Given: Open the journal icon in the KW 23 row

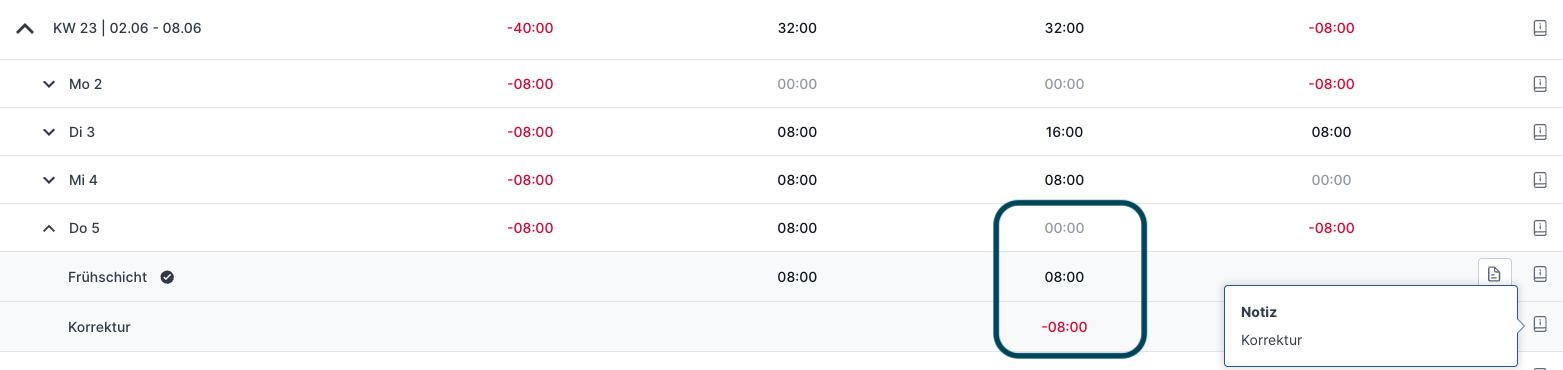Looking at the screenshot, I should click(x=1540, y=28).
